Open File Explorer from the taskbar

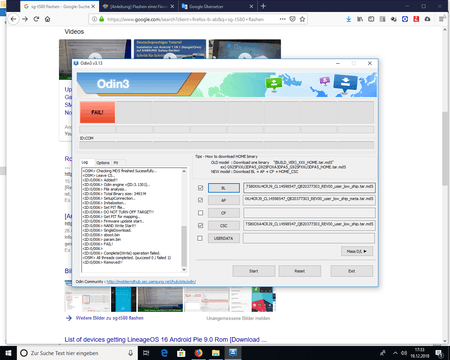pyautogui.click(x=216, y=353)
